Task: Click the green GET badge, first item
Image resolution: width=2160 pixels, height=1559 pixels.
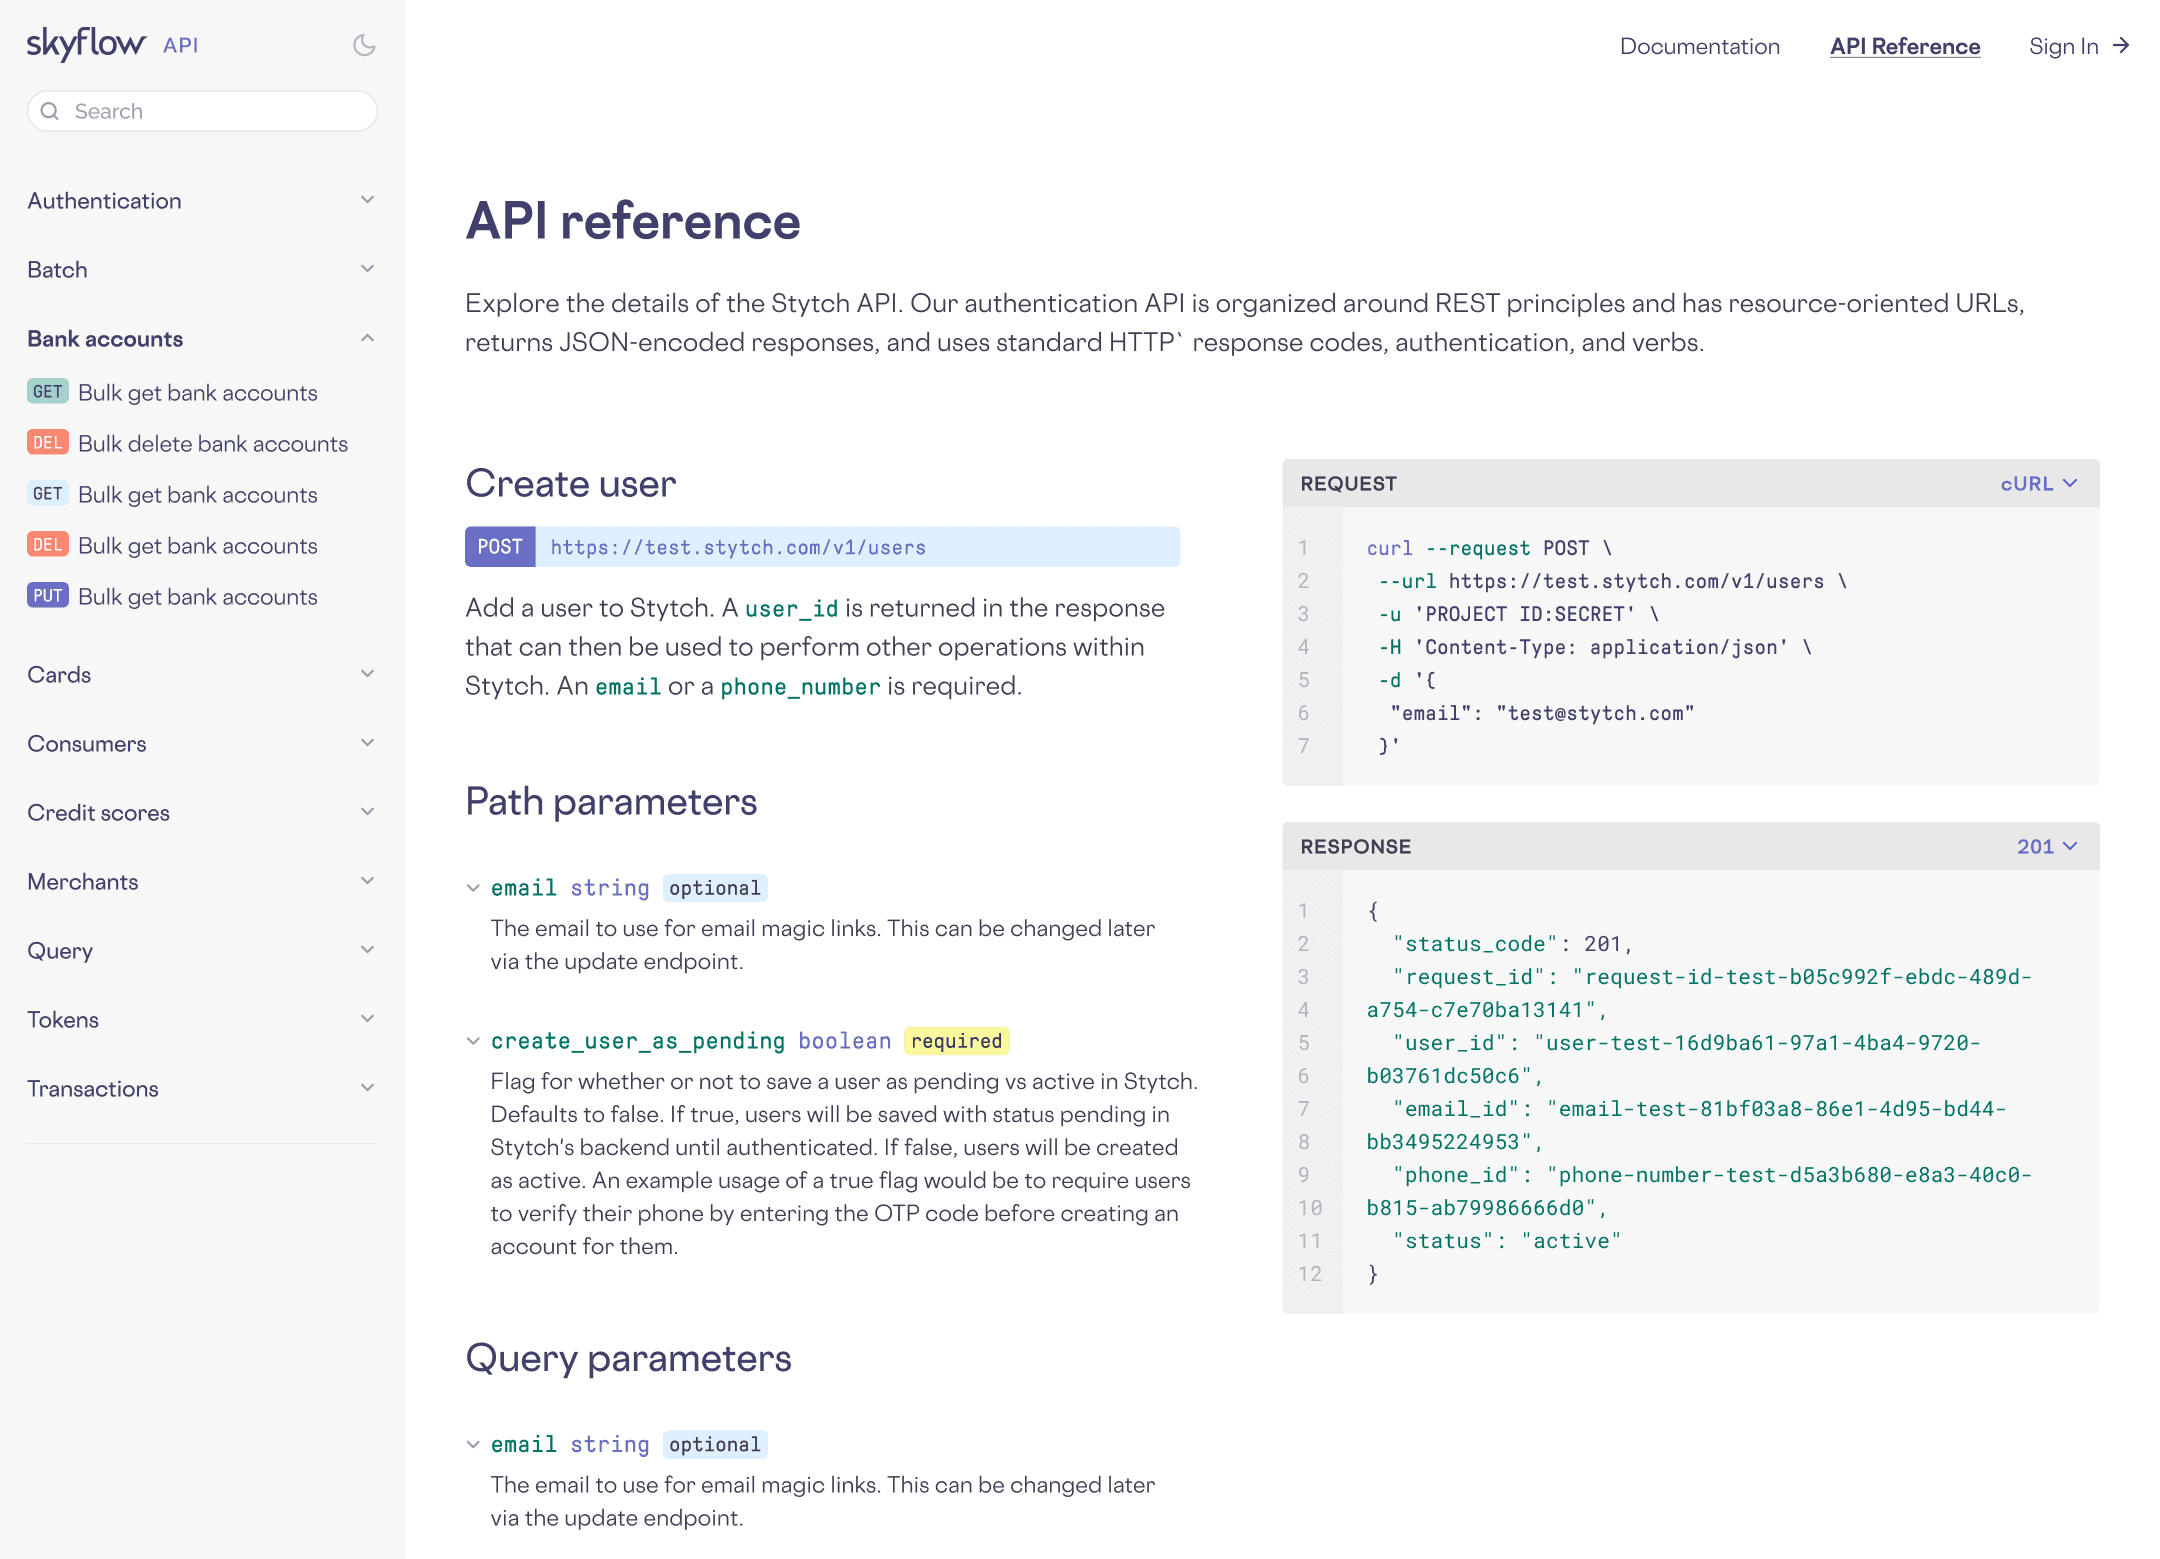Action: [47, 392]
